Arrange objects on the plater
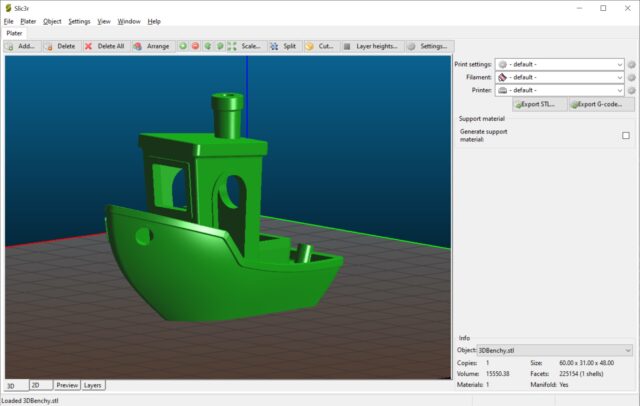This screenshot has width=640, height=406. pos(152,46)
